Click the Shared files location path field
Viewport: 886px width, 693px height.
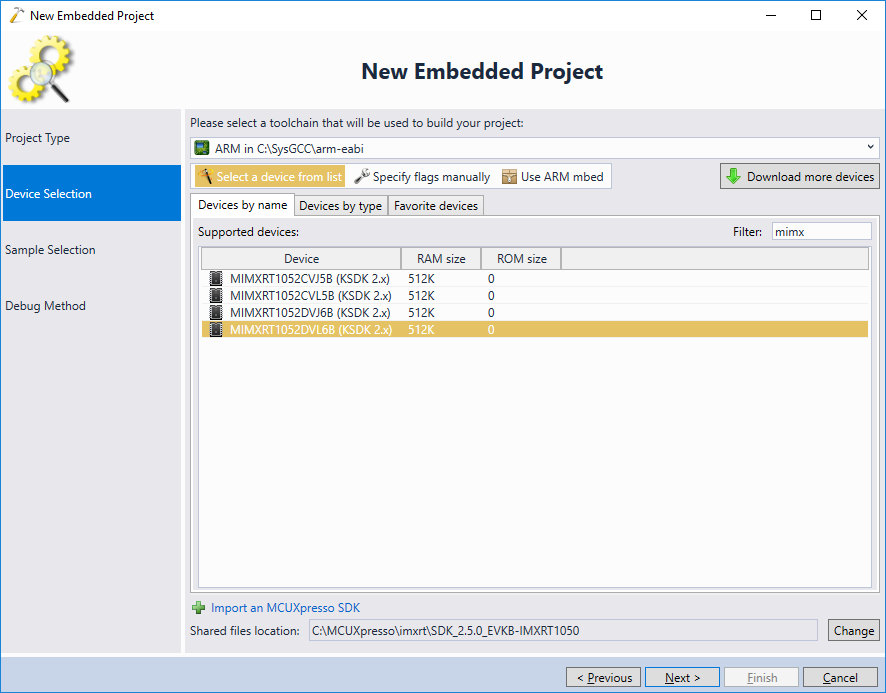tap(563, 630)
